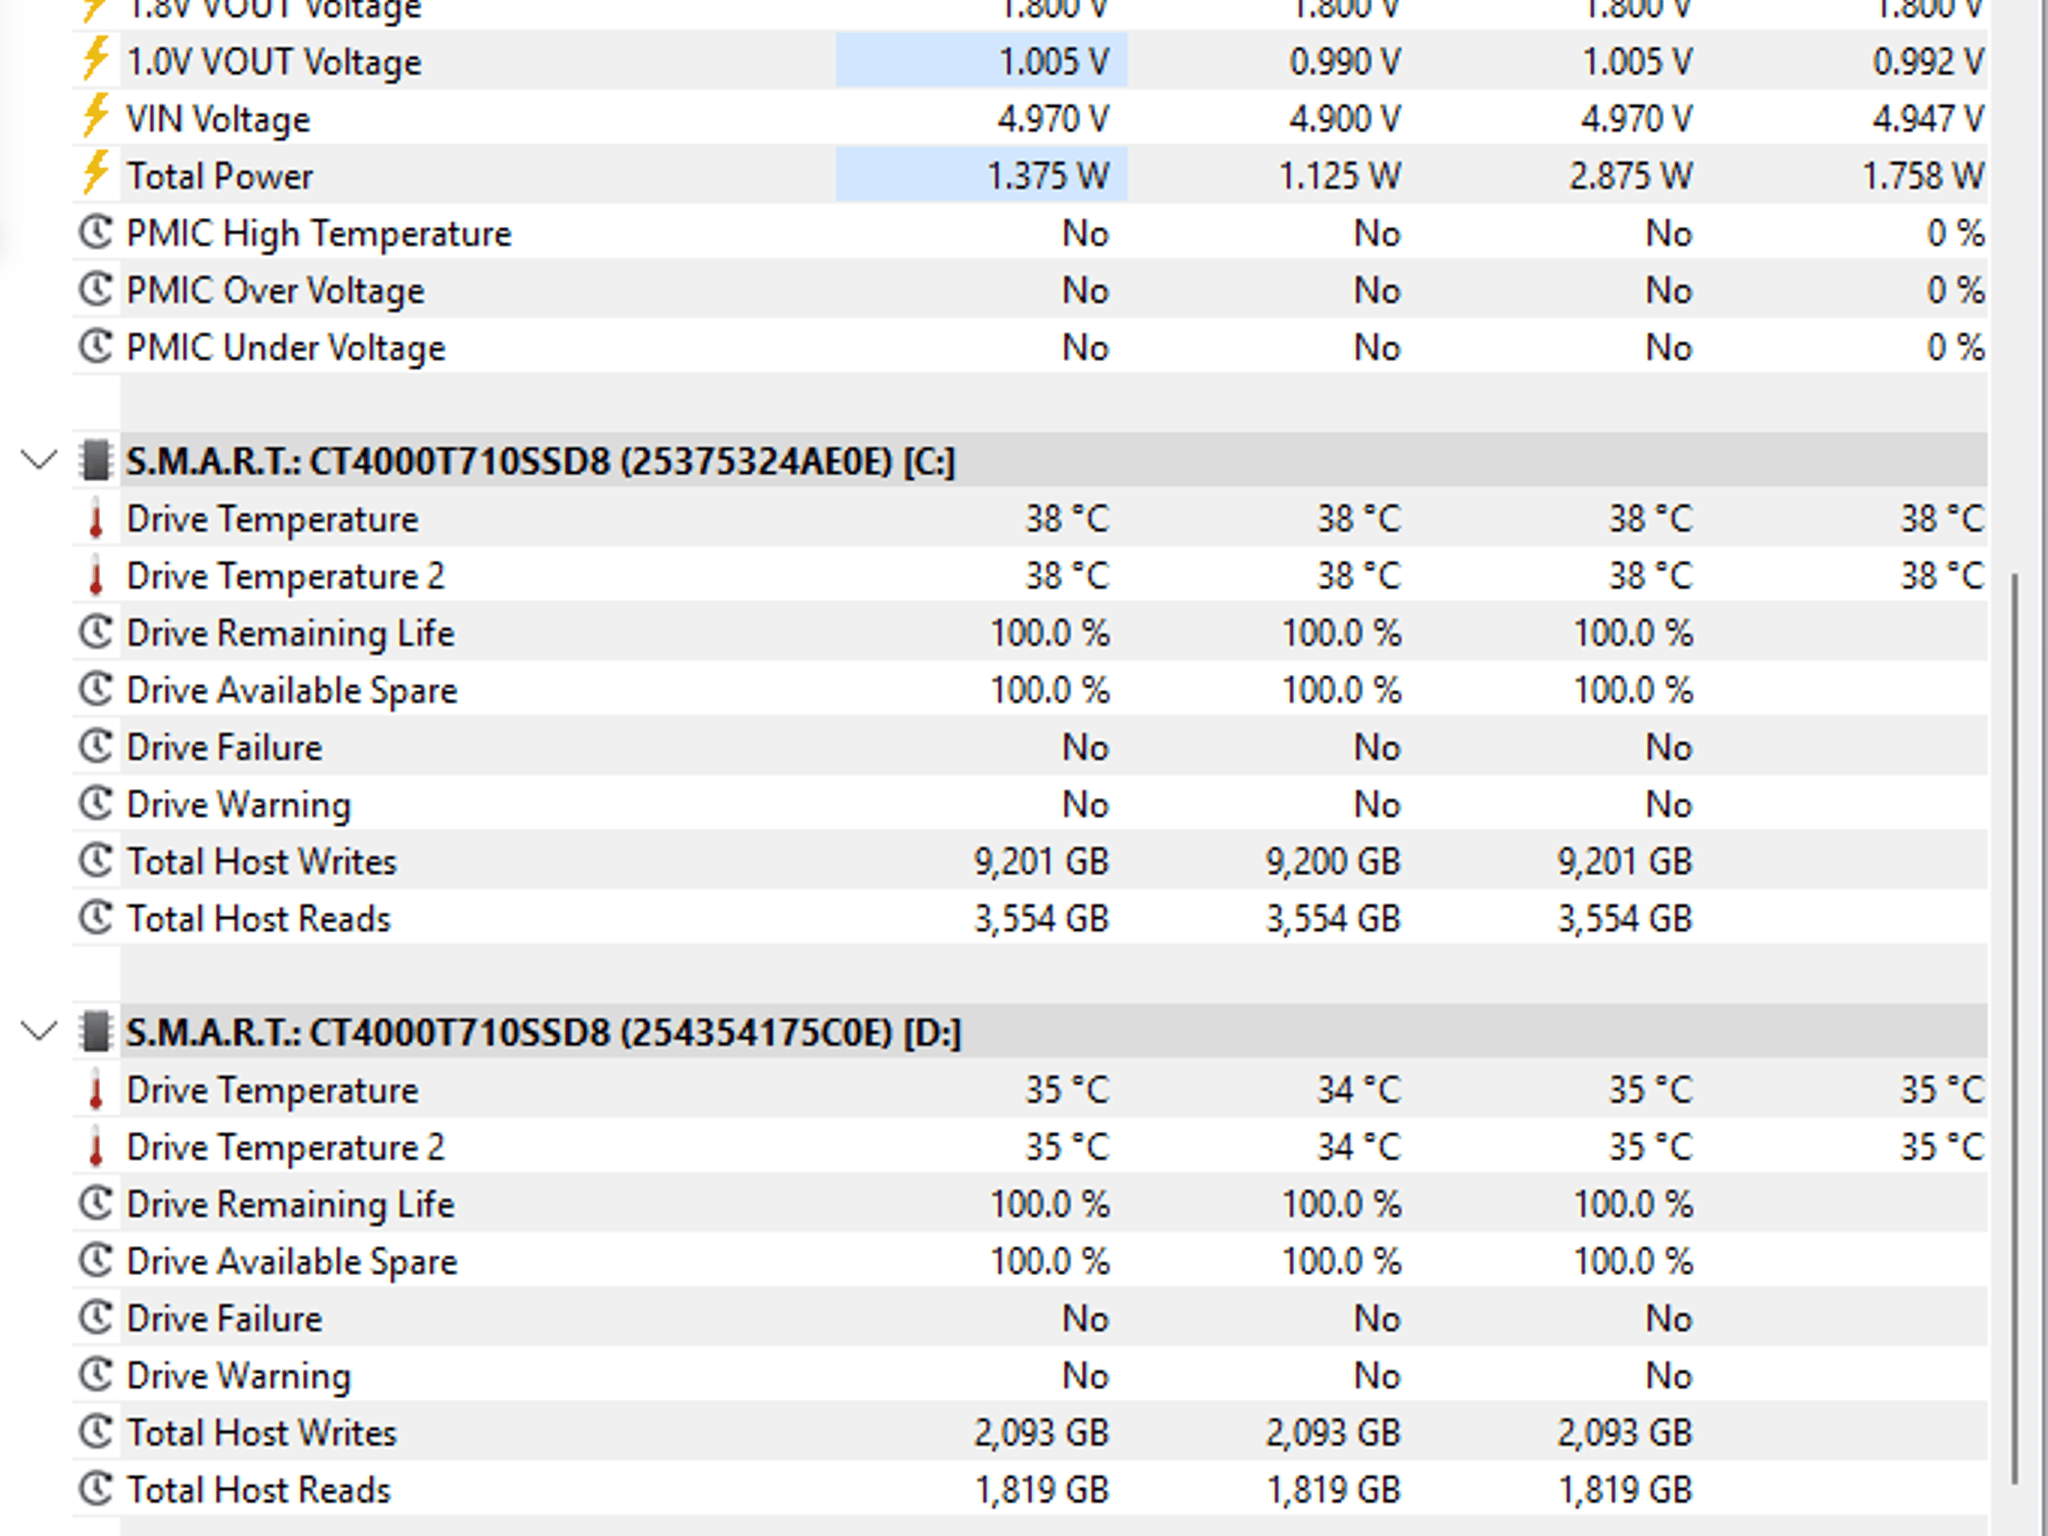This screenshot has height=1536, width=2048.
Task: Click the lightning icon for VIN Voltage
Action: [x=95, y=117]
